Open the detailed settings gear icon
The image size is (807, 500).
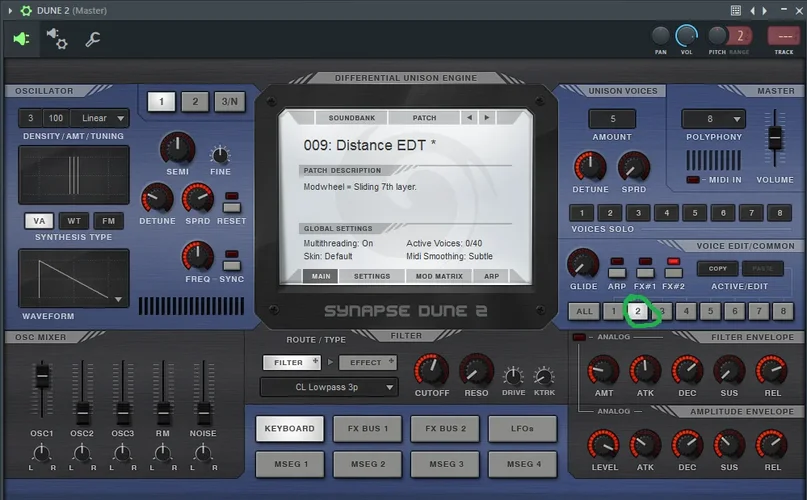[x=56, y=39]
